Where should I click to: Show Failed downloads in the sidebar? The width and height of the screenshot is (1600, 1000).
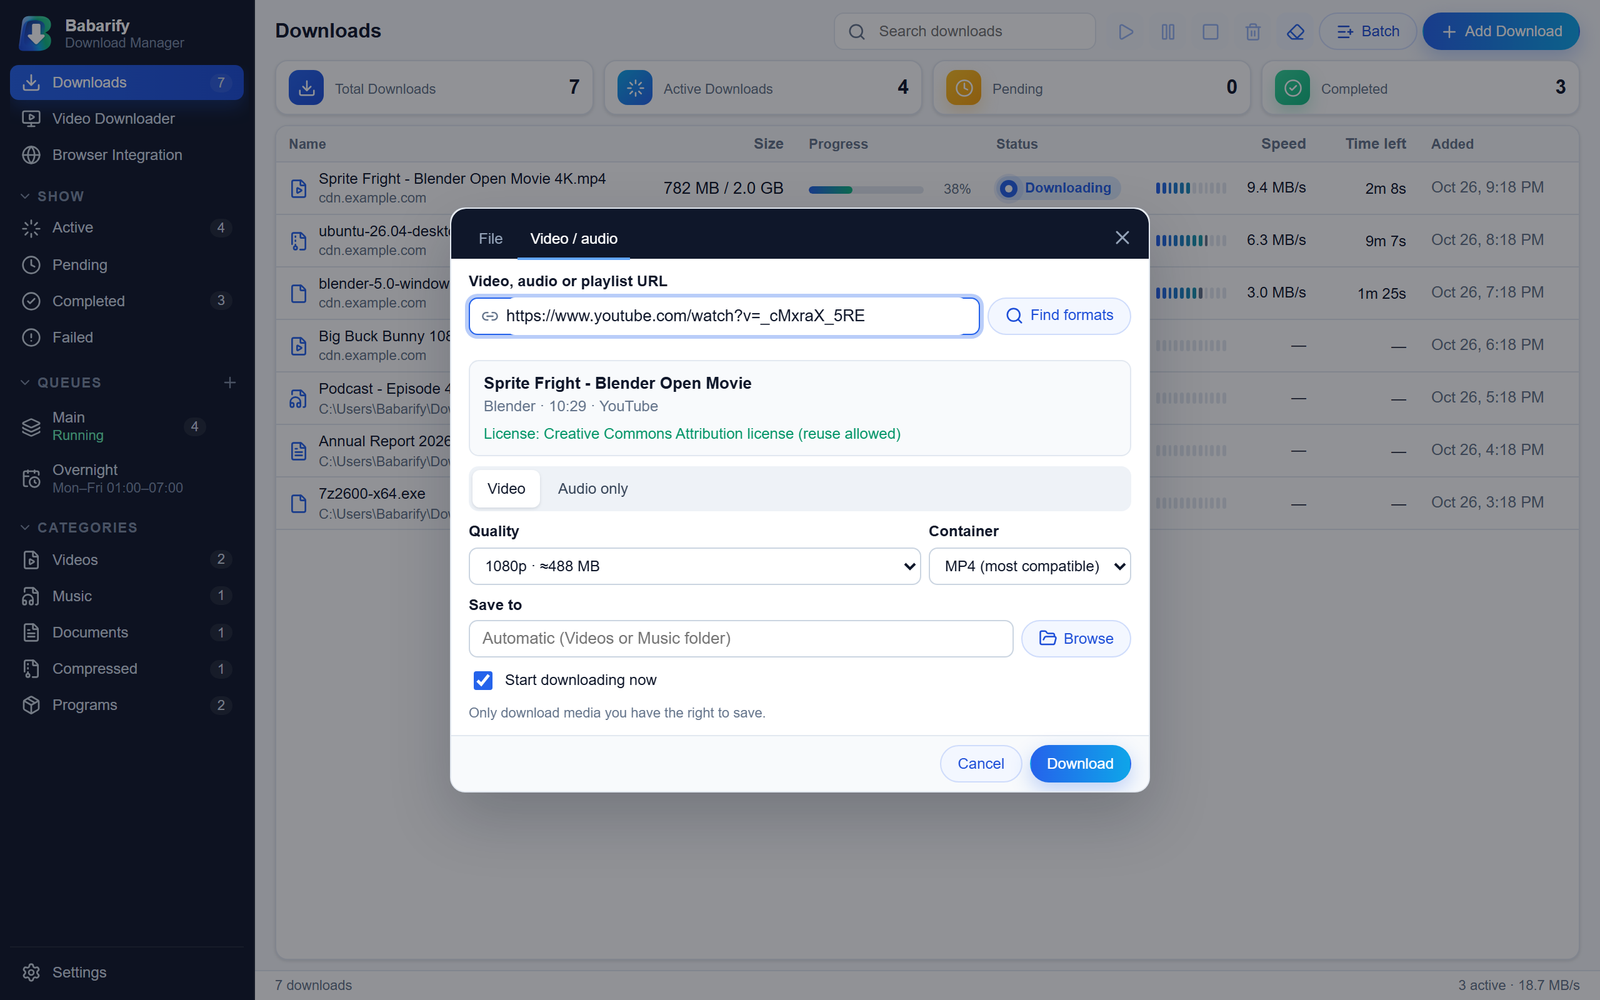tap(127, 337)
